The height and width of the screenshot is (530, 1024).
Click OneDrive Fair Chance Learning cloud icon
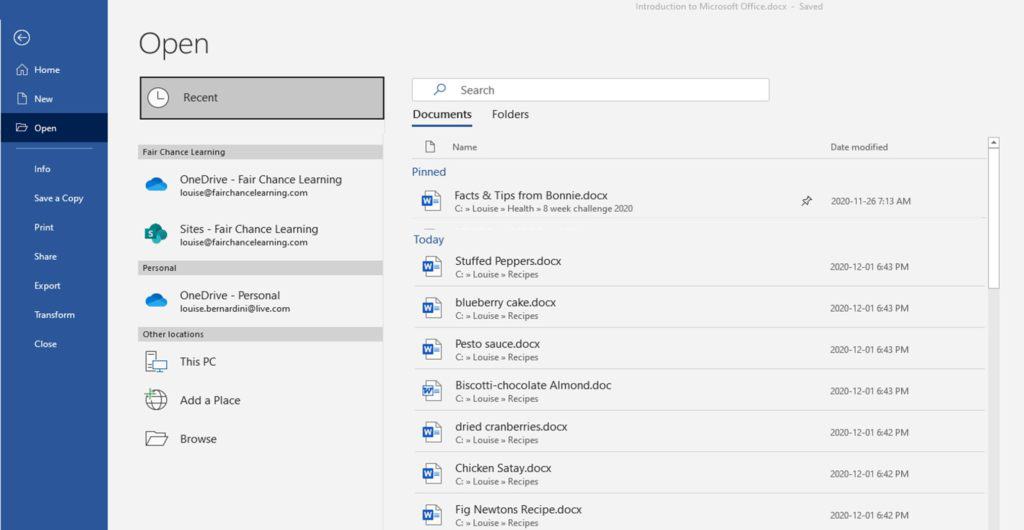[156, 185]
